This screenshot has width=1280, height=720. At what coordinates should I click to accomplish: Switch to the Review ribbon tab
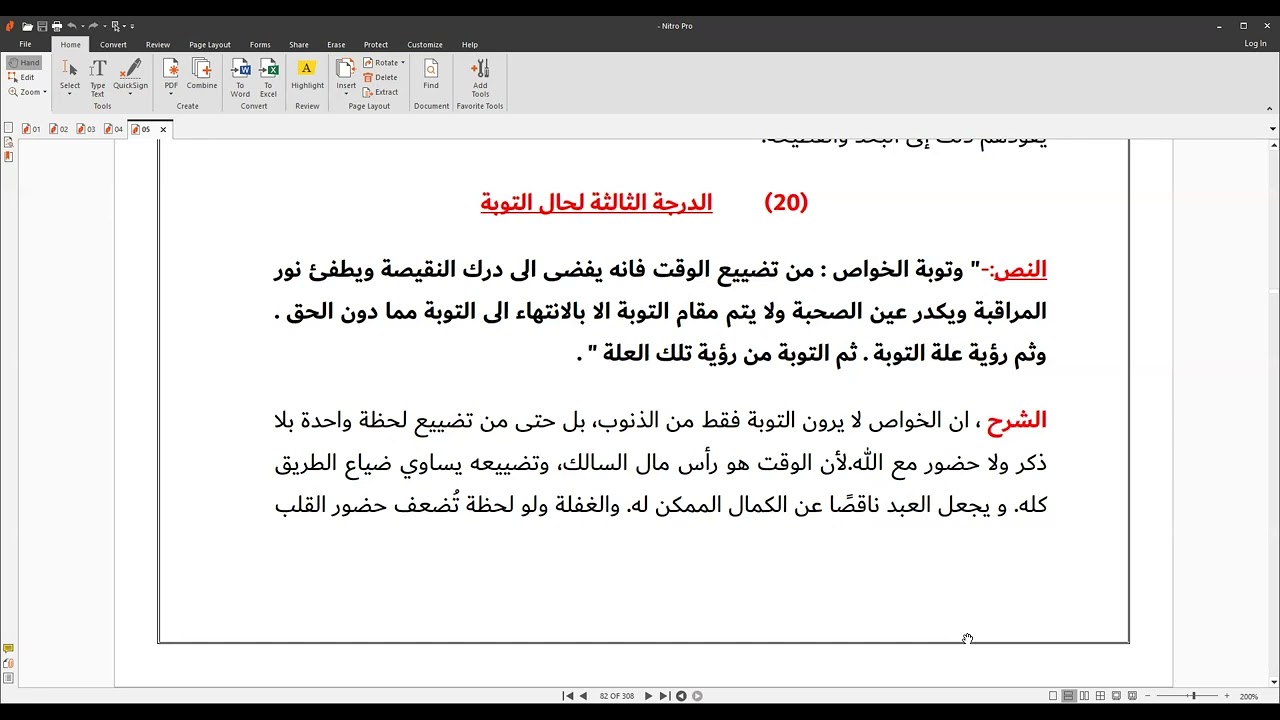(158, 44)
